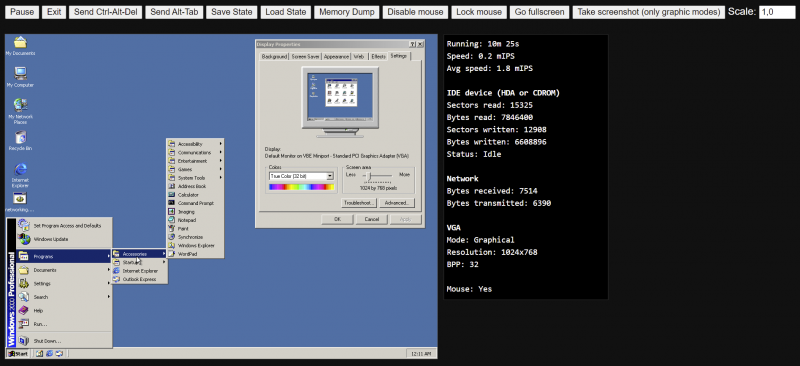Click Accessories in Programs menu
Viewport: 800px width, 366px height.
tap(140, 254)
